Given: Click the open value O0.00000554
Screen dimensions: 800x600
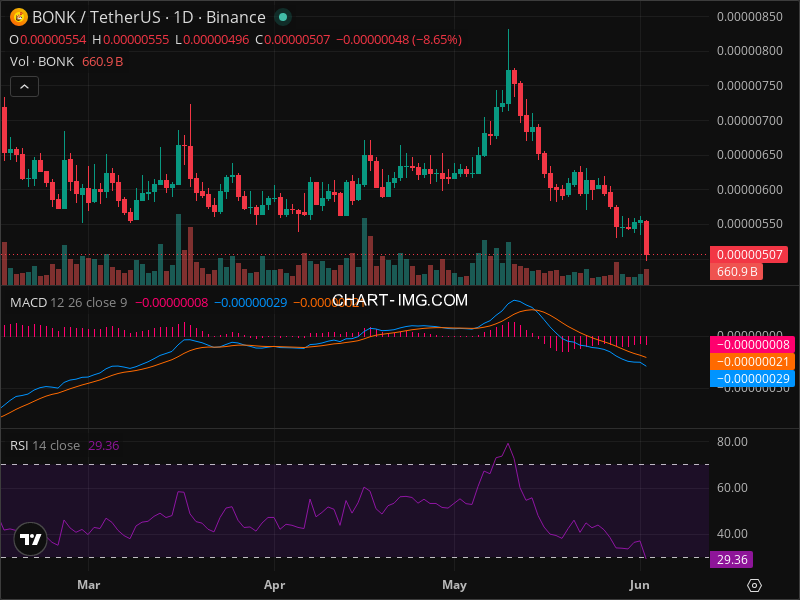Looking at the screenshot, I should 48,40.
